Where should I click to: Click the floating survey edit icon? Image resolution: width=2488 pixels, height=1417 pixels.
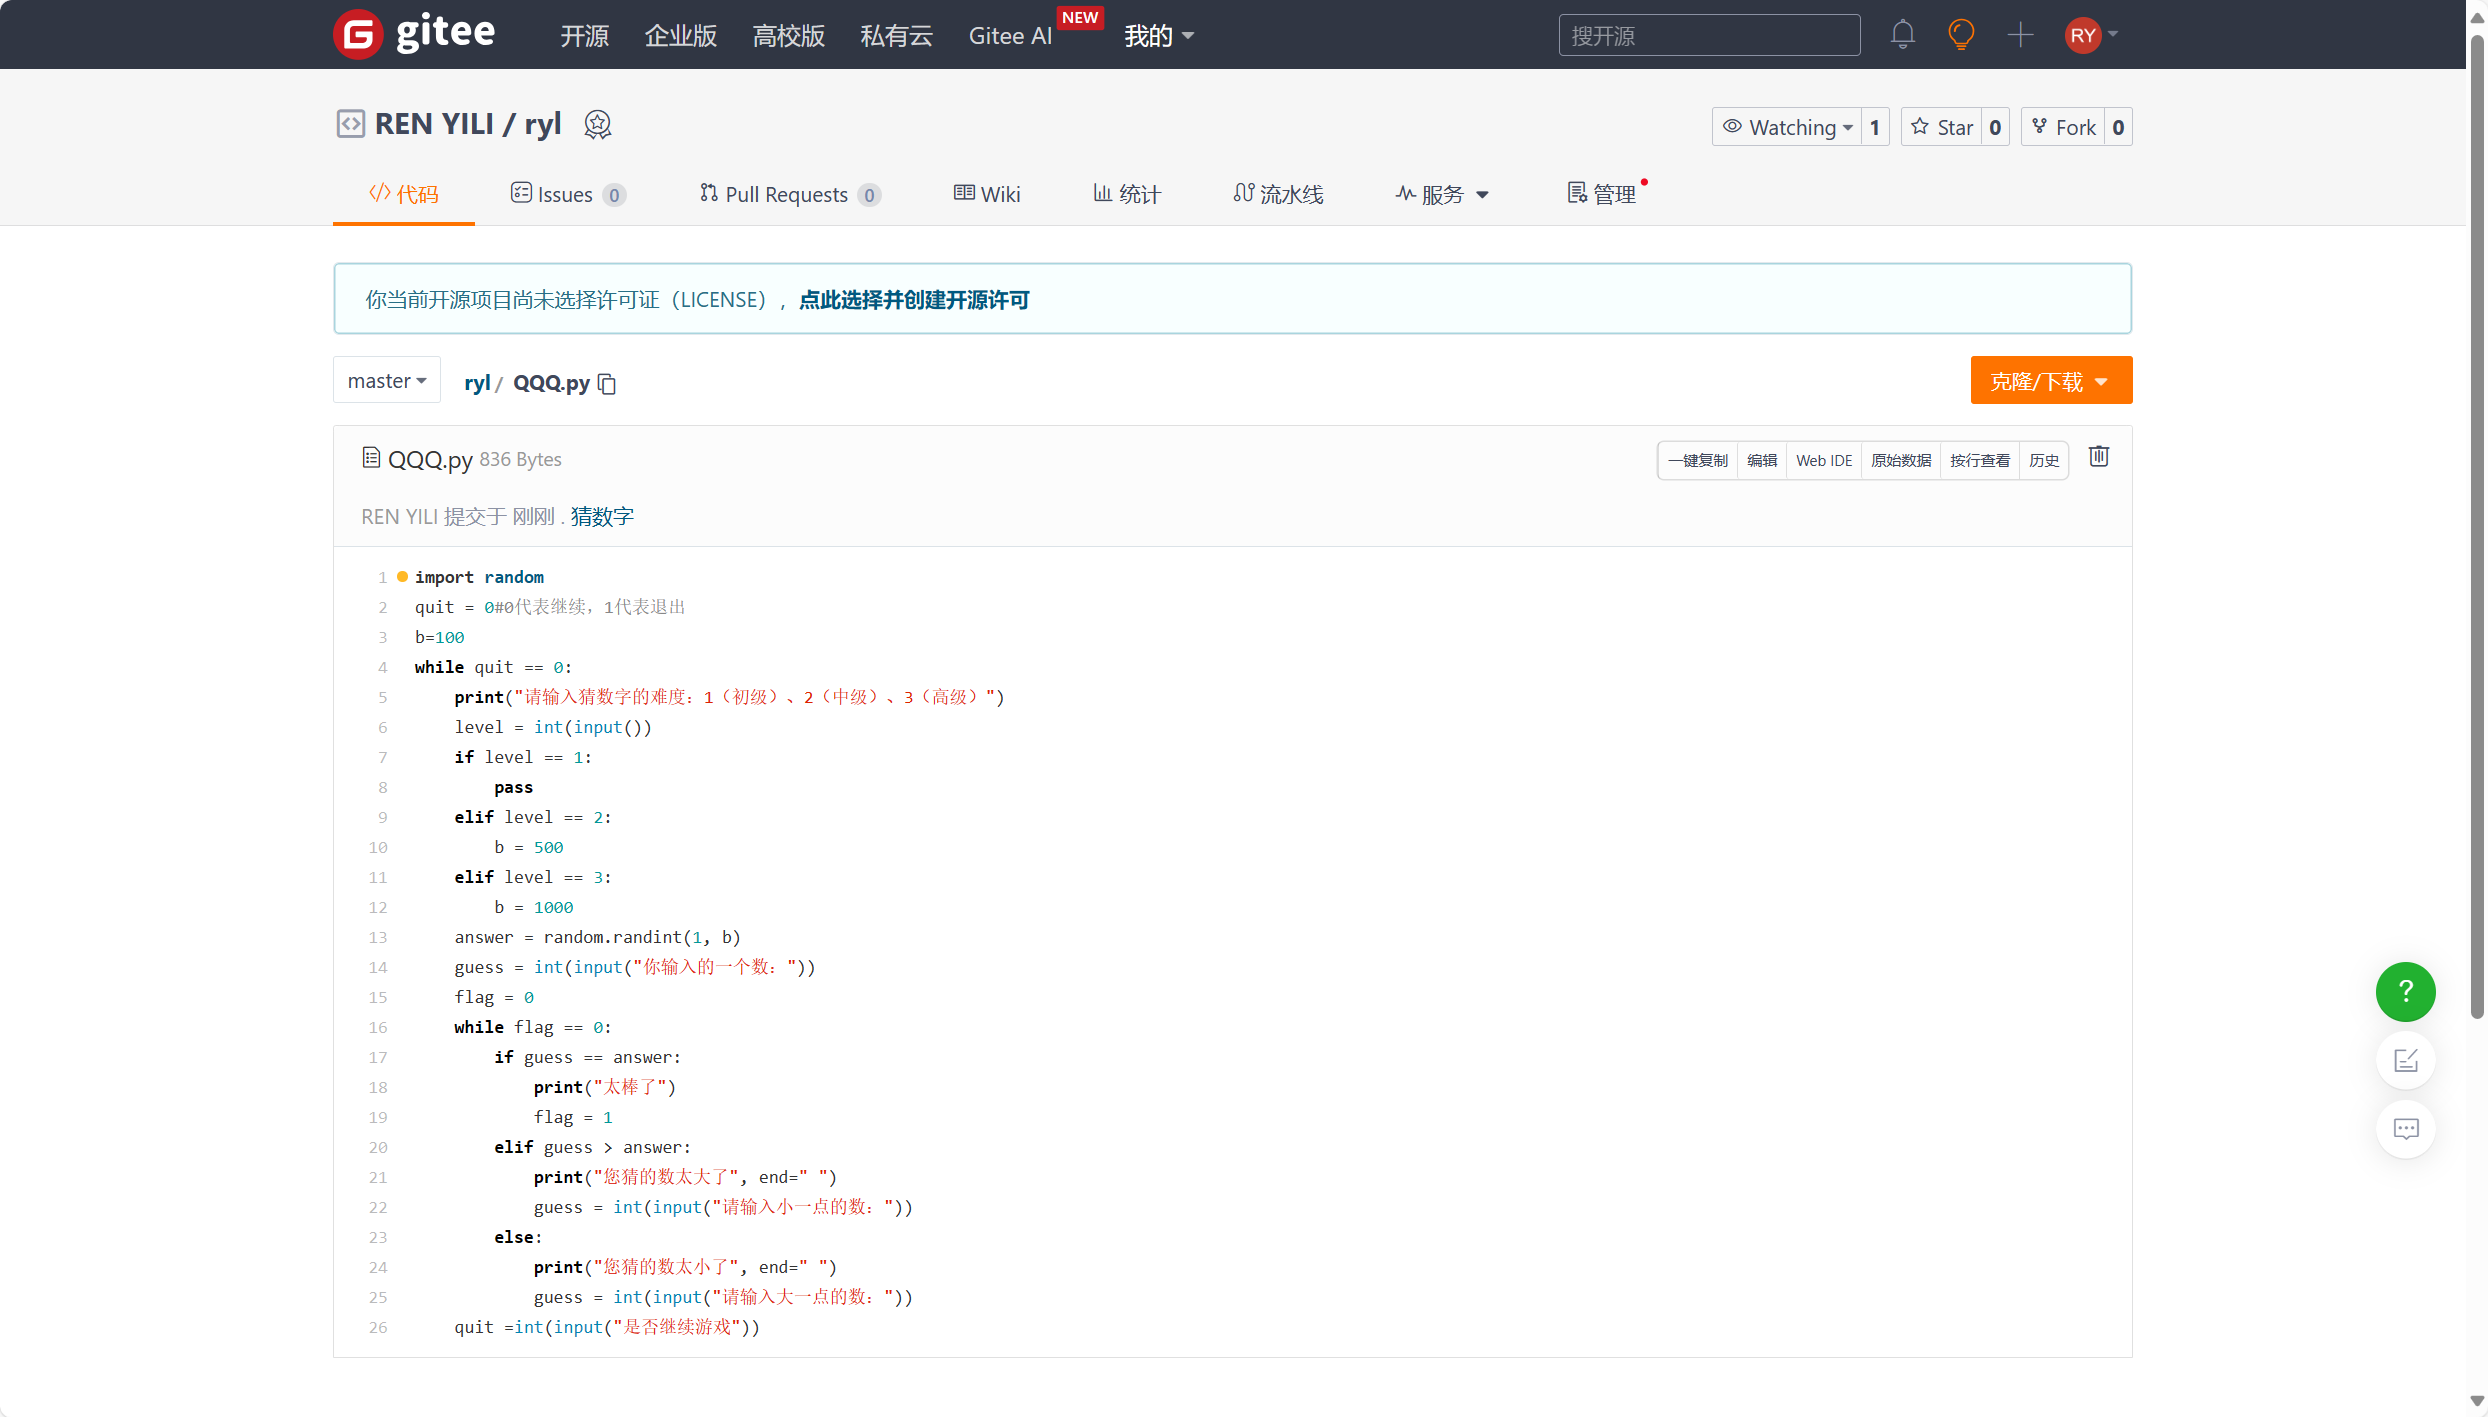coord(2407,1060)
